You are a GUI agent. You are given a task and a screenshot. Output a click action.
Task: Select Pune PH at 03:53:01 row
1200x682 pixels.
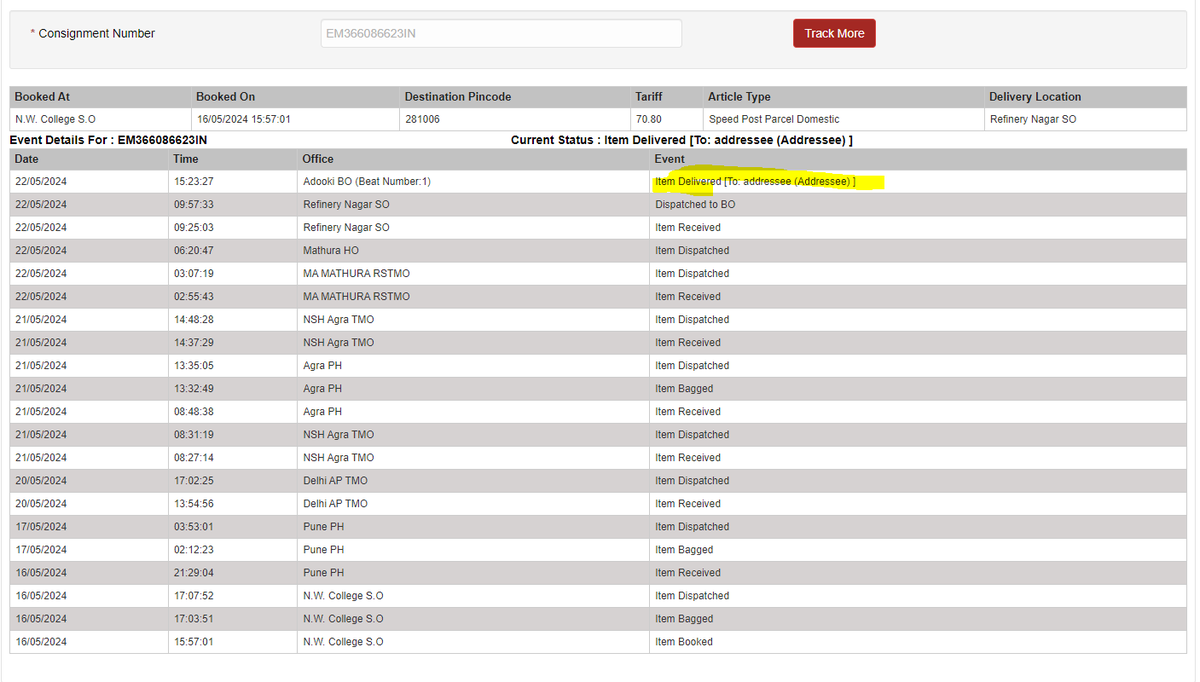473,527
